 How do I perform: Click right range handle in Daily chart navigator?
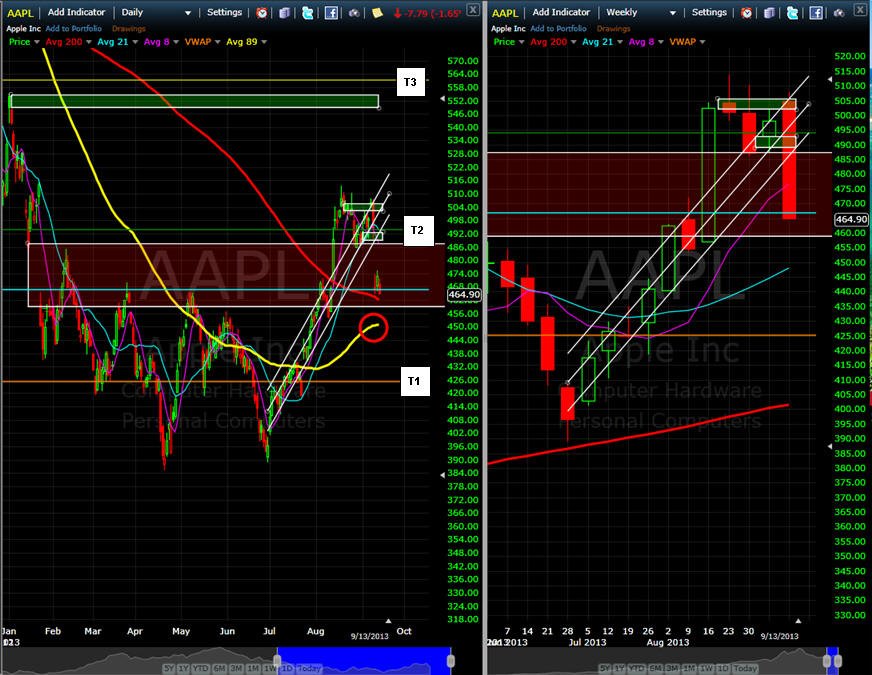pos(450,661)
